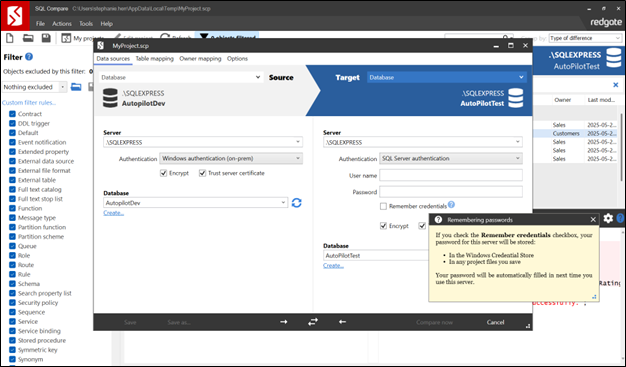Expand target Server dropdown

click(517, 142)
